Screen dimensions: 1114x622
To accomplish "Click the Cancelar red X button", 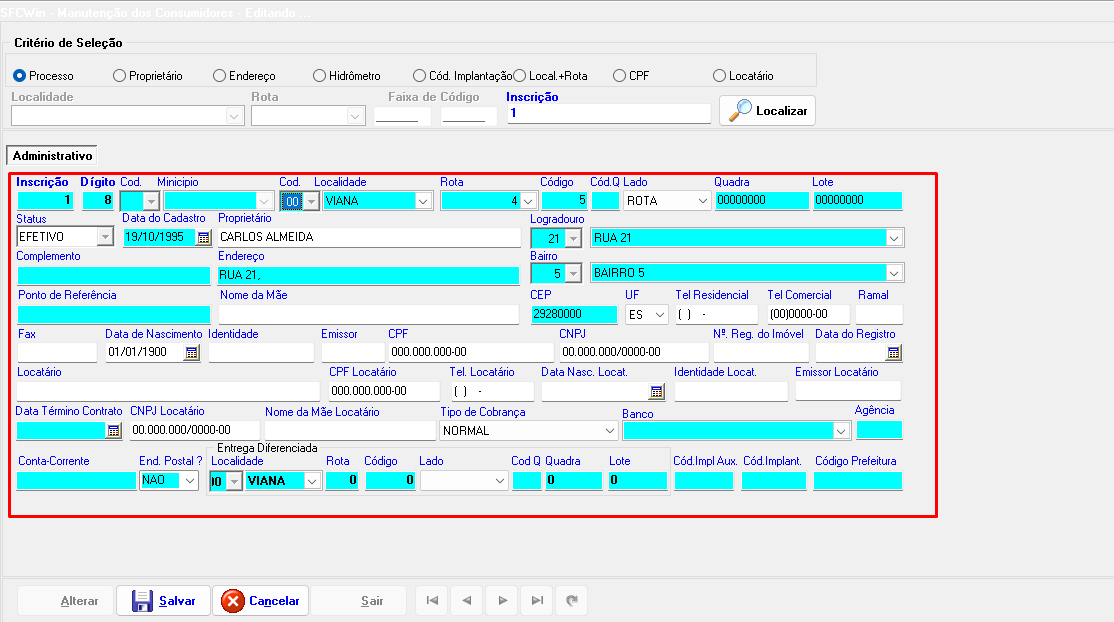I will pyautogui.click(x=261, y=601).
